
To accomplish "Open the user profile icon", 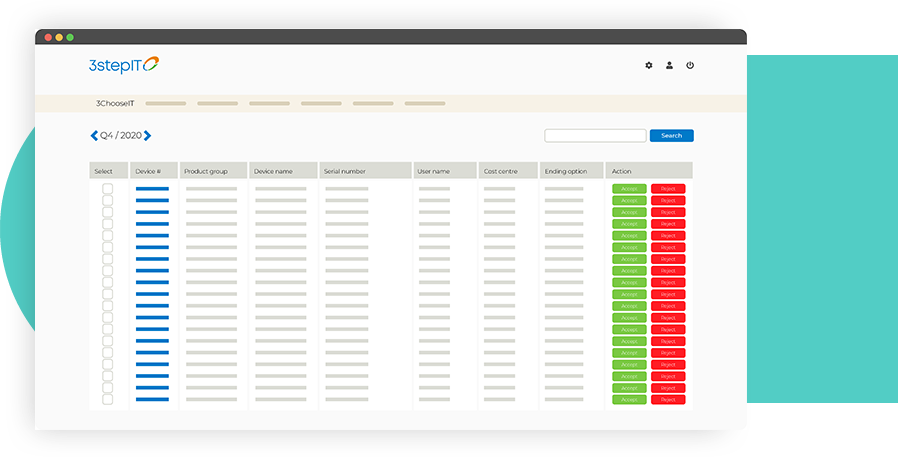I will (x=669, y=65).
